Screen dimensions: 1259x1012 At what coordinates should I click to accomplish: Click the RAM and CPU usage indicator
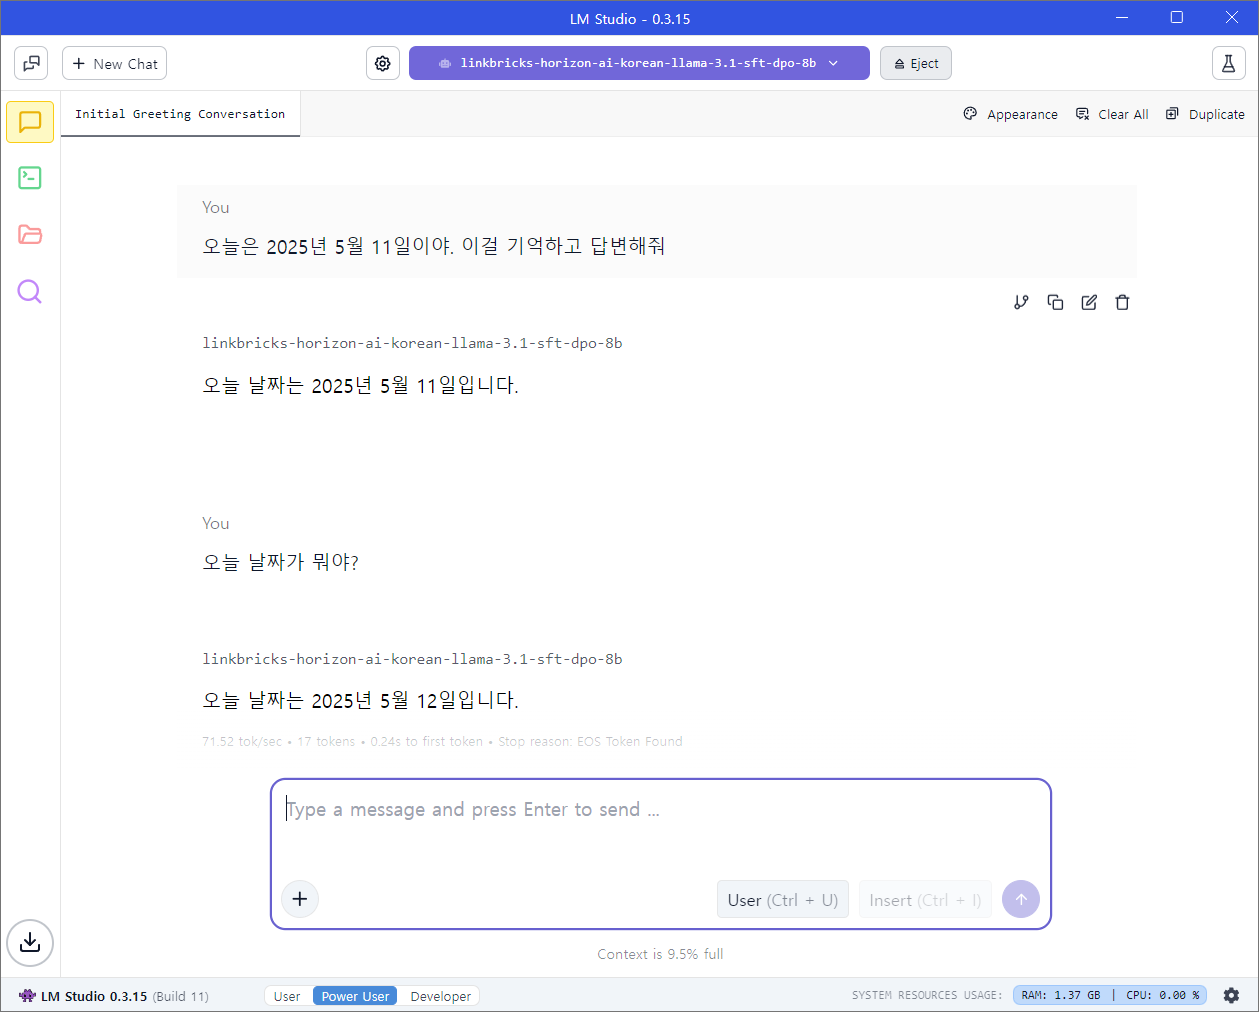(1110, 995)
